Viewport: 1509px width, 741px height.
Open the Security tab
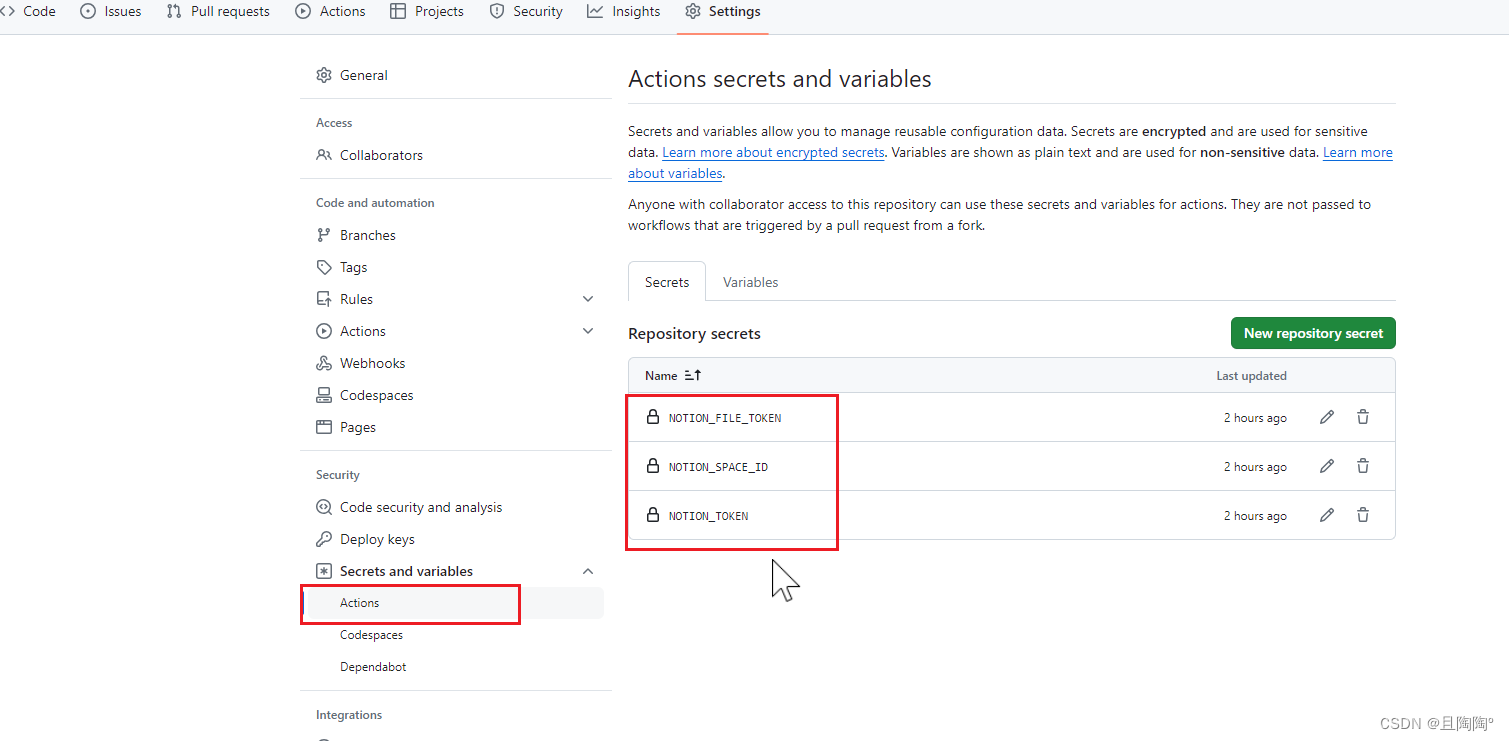(526, 11)
